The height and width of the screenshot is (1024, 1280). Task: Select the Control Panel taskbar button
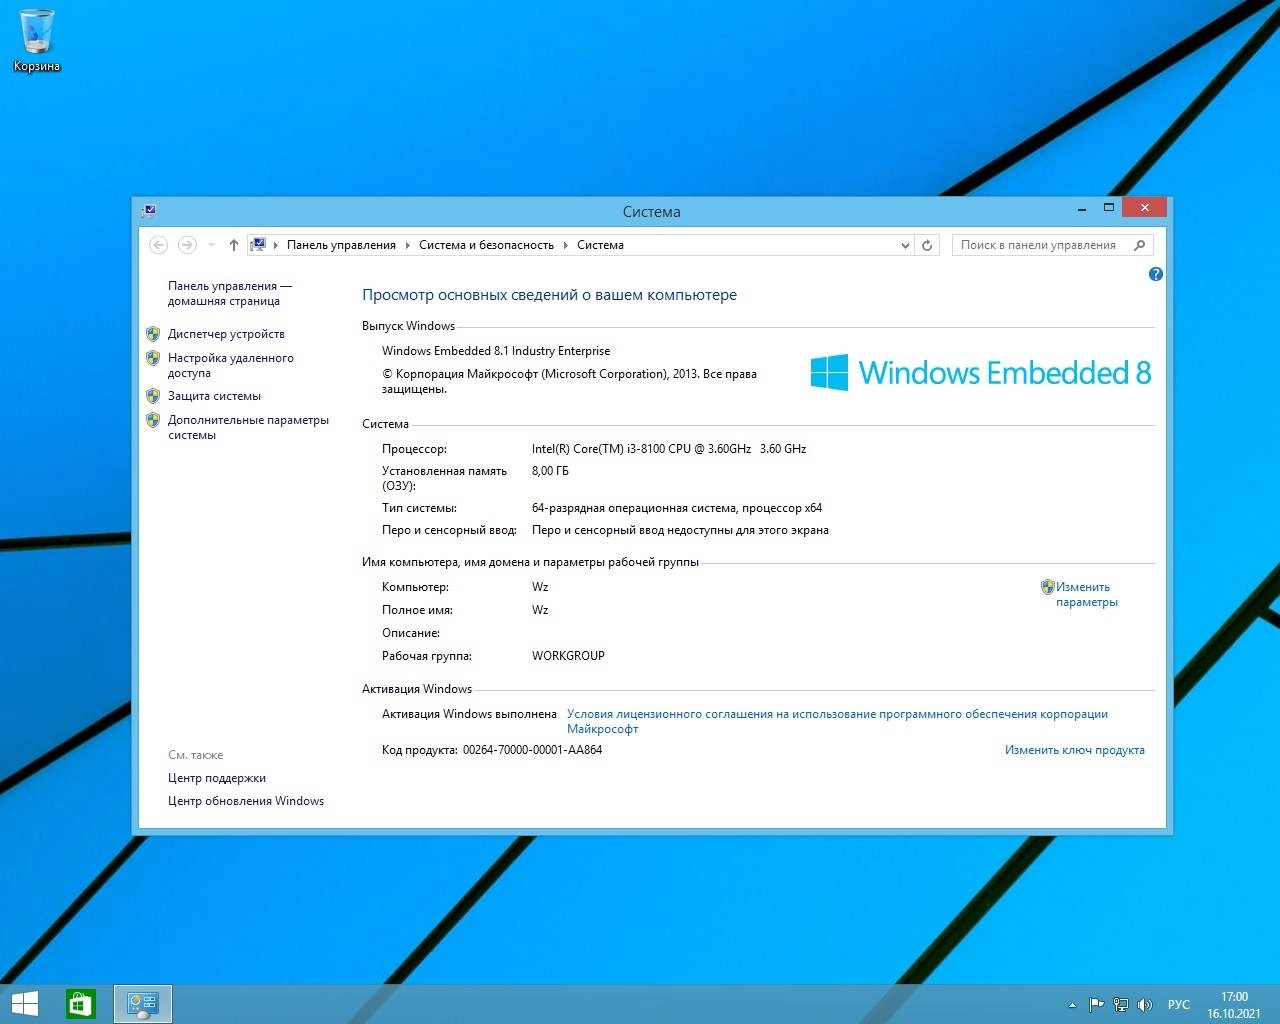143,1004
